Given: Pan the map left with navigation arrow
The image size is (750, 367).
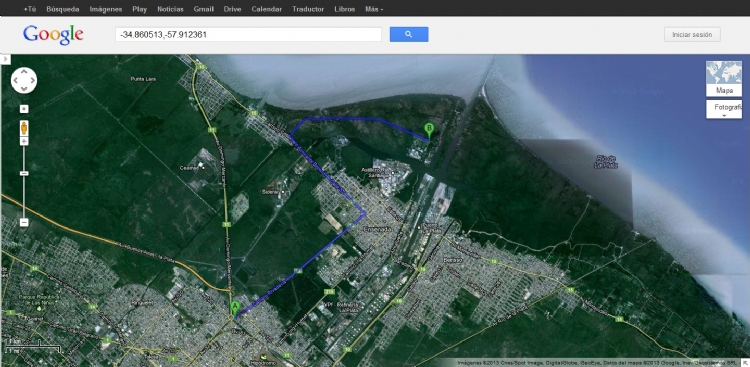Looking at the screenshot, I should (x=15, y=80).
